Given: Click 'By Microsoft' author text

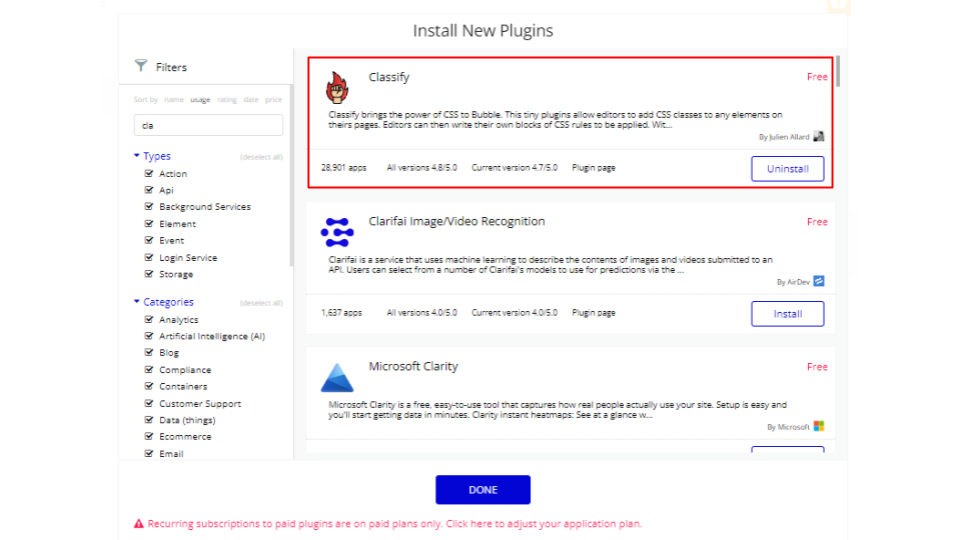Looking at the screenshot, I should [x=789, y=427].
